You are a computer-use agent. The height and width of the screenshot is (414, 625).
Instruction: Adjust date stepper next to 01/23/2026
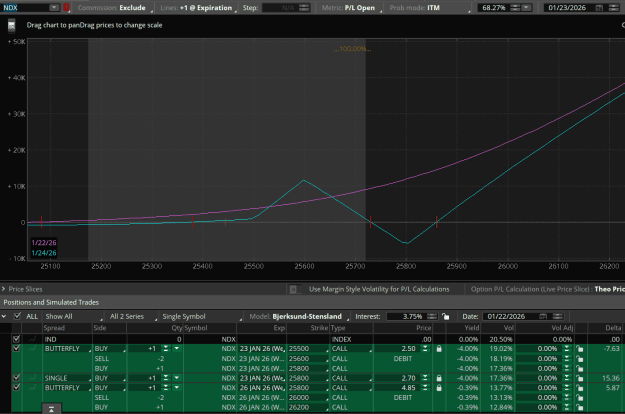(x=613, y=8)
